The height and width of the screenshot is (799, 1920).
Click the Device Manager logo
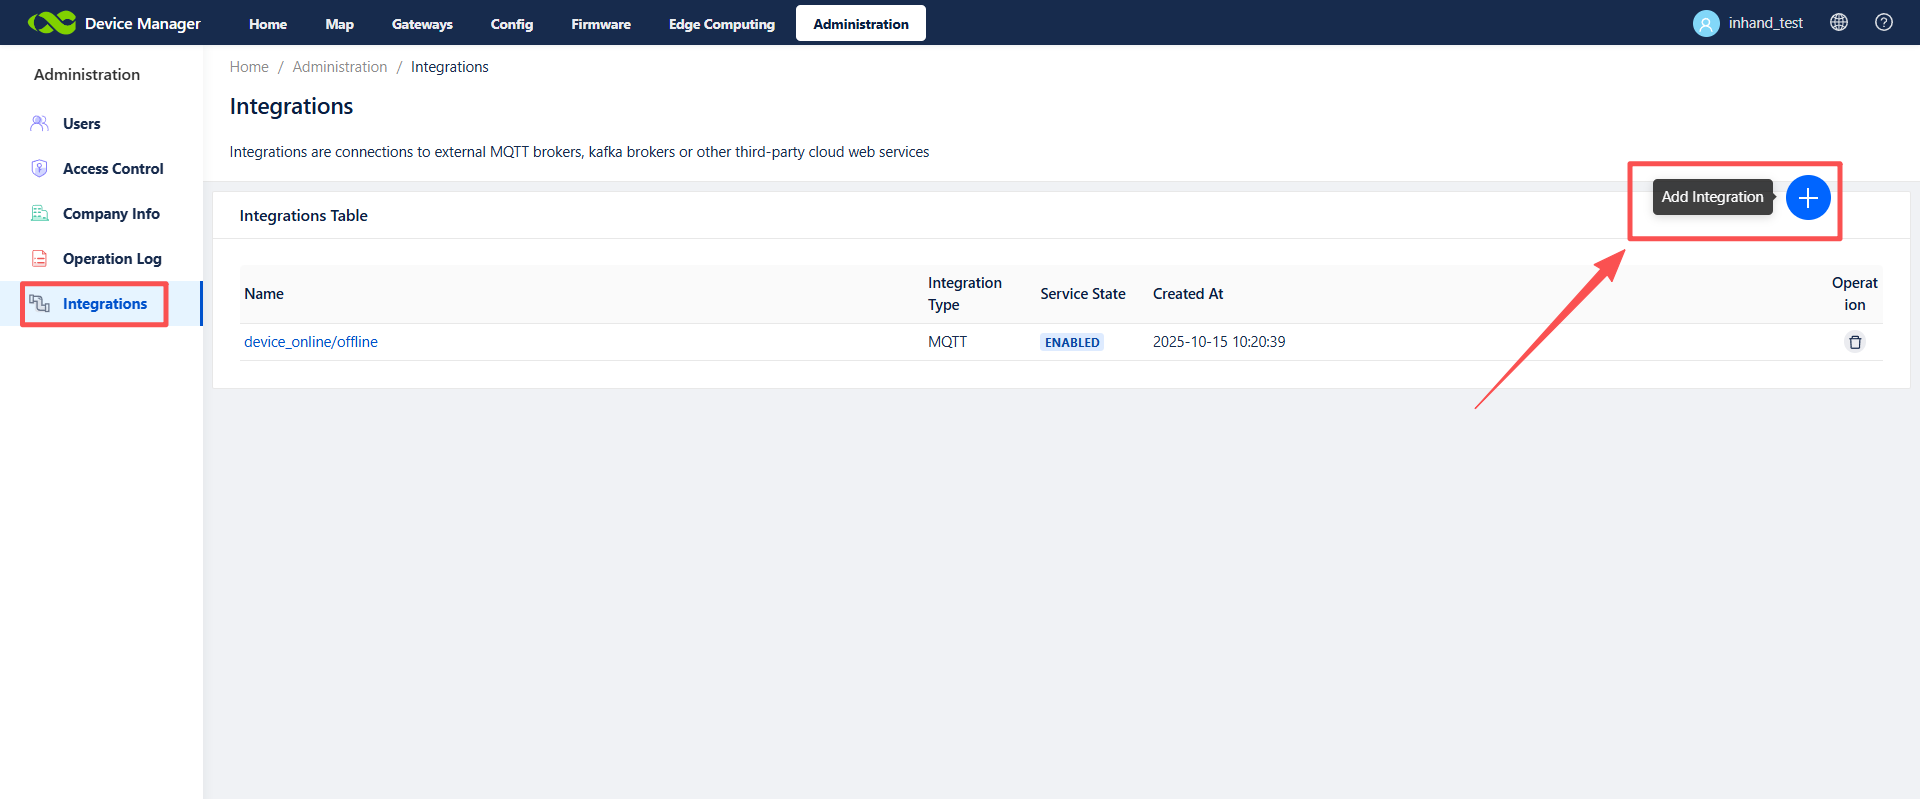[52, 23]
